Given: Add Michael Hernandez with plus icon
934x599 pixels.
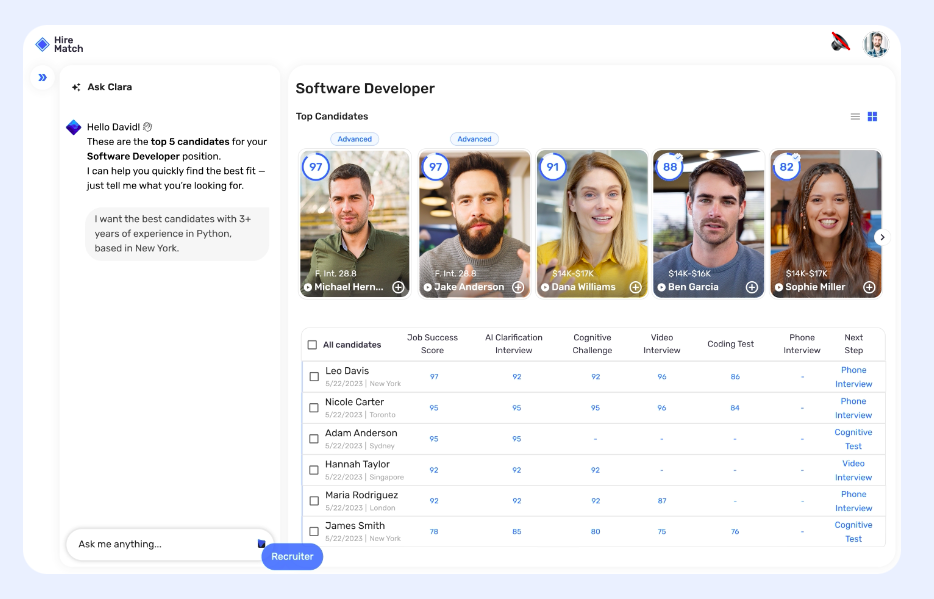Looking at the screenshot, I should (398, 287).
